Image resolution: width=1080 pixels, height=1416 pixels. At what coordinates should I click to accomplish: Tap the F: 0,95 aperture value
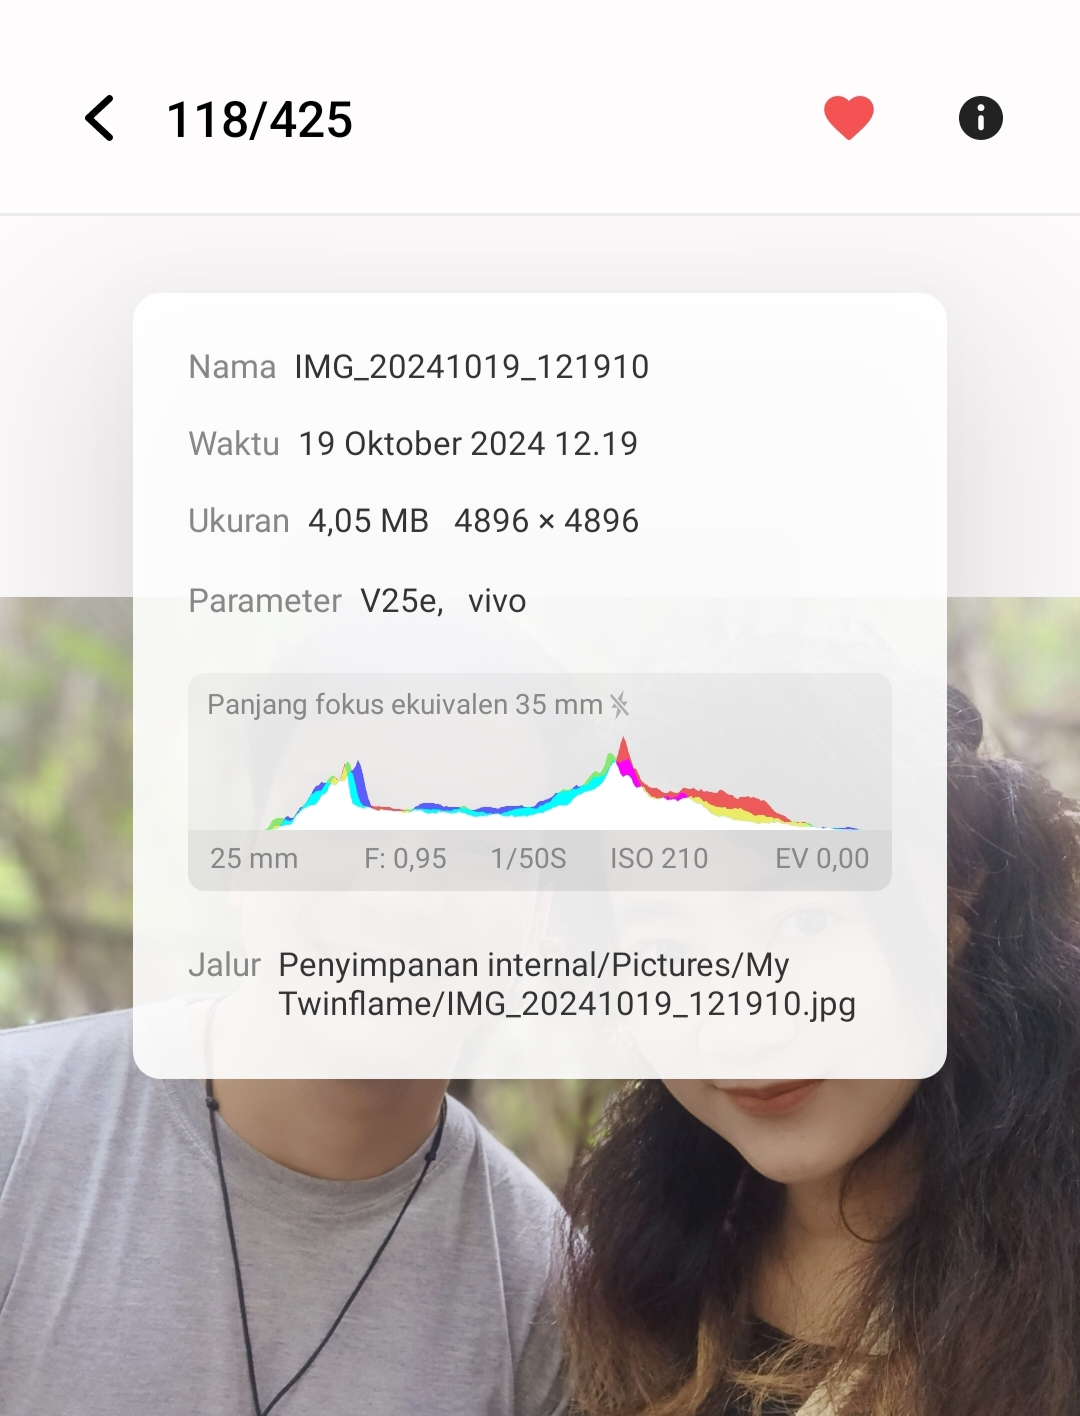click(405, 859)
